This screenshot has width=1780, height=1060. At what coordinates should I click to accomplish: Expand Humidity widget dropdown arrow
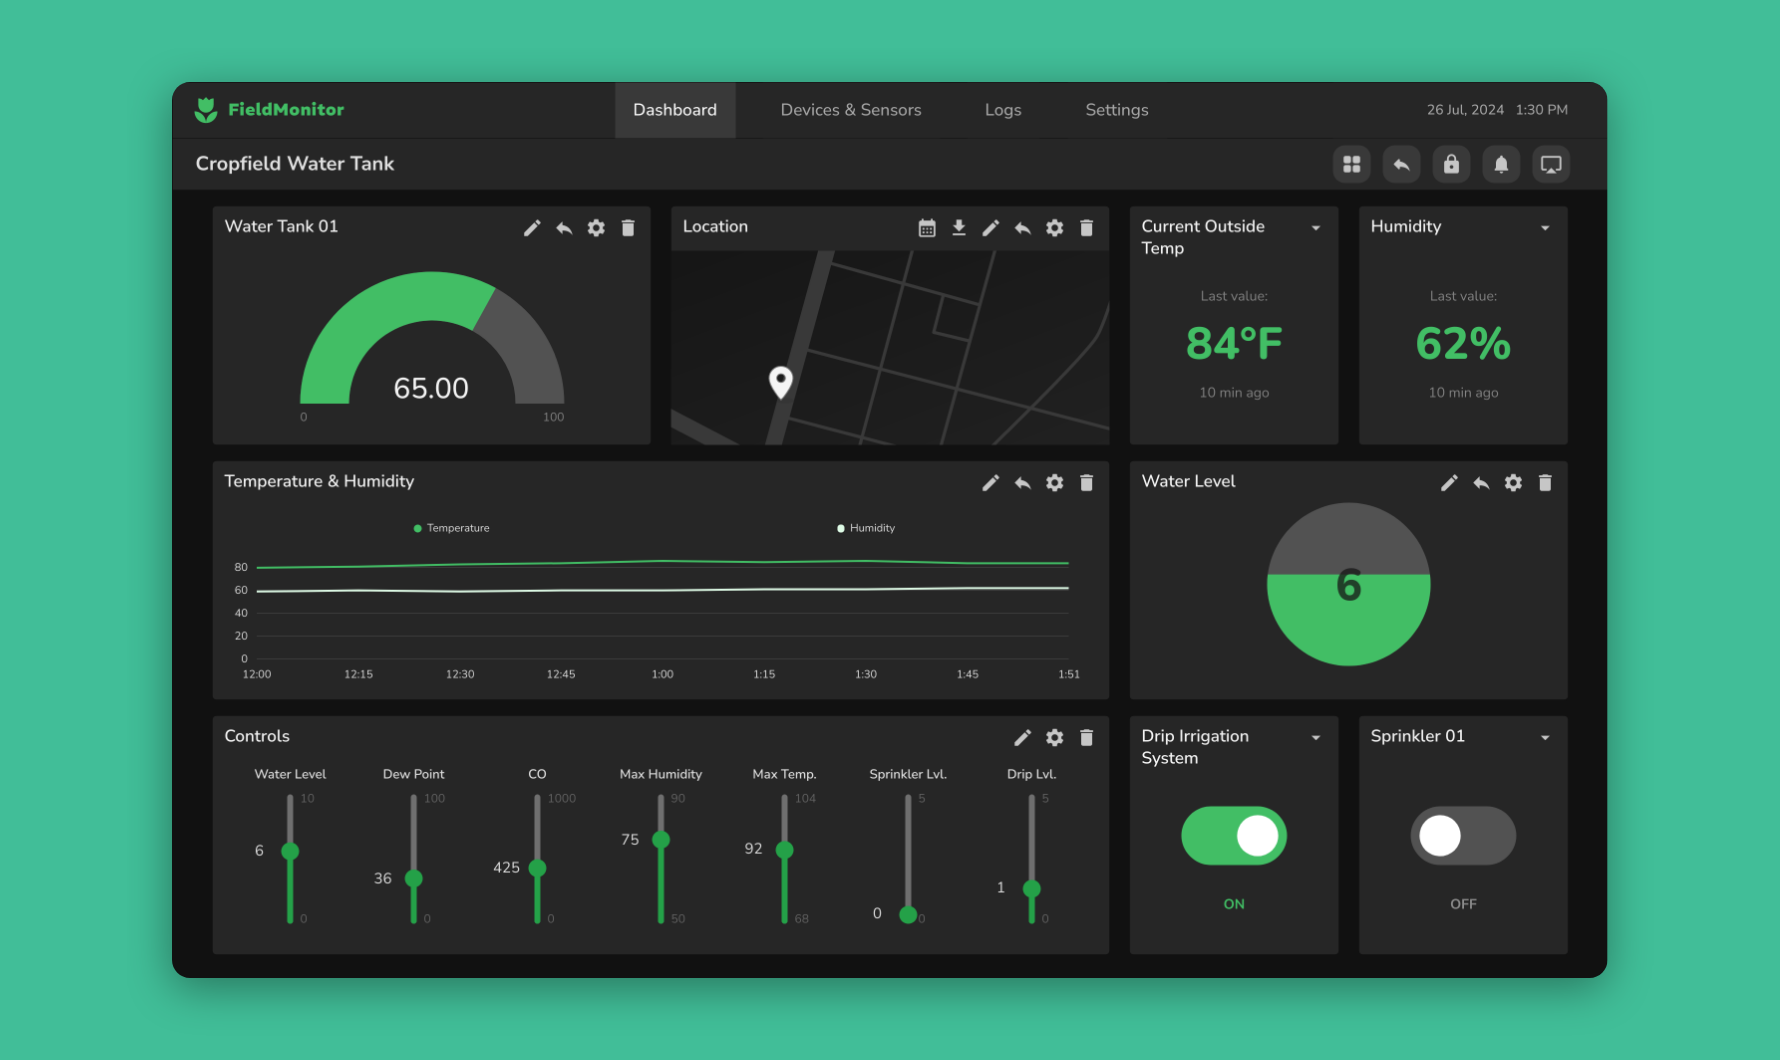tap(1545, 228)
